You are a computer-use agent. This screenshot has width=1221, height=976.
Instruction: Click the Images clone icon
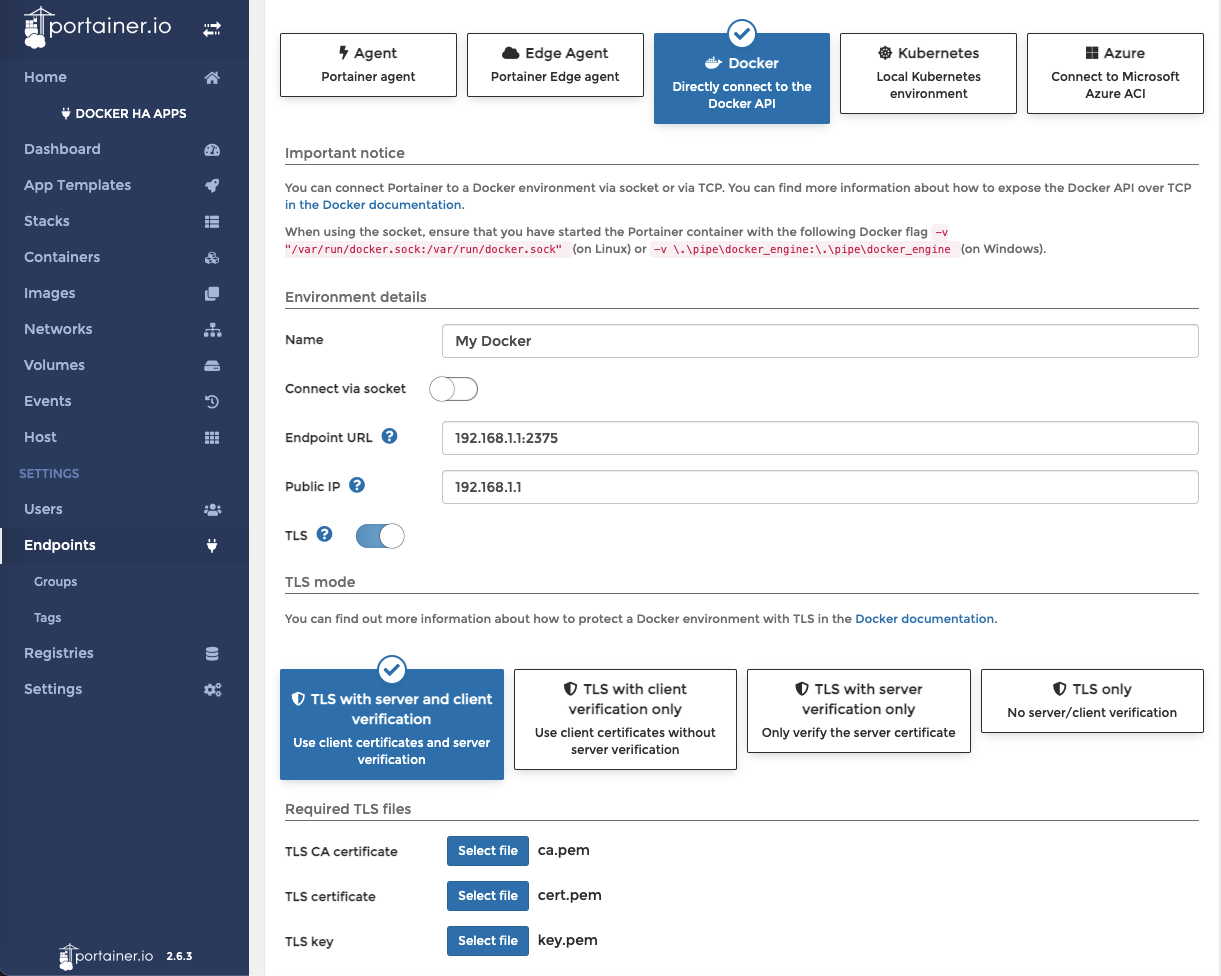[x=211, y=294]
